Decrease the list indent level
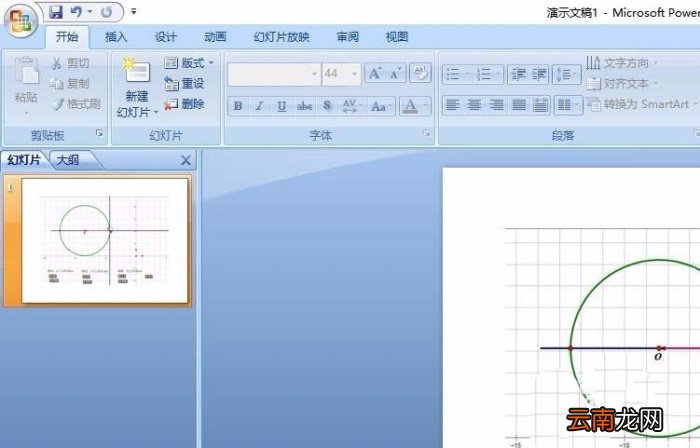 pos(518,74)
